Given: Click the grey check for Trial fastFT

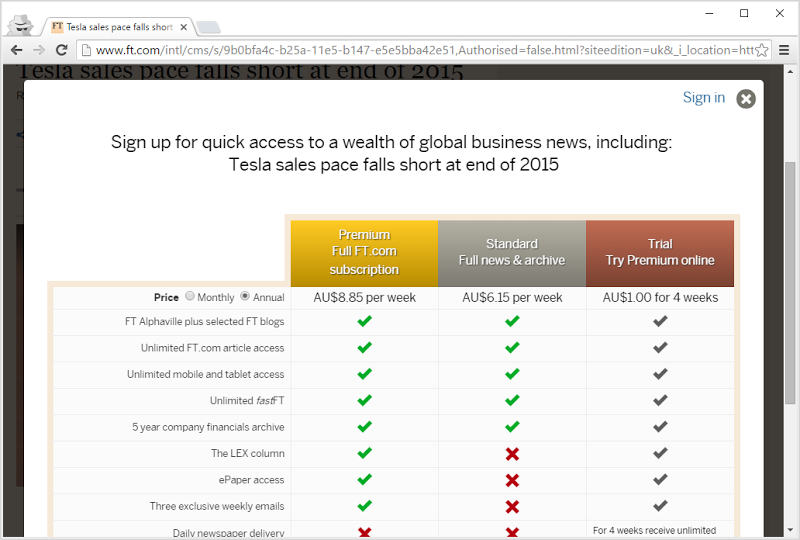Looking at the screenshot, I should pyautogui.click(x=660, y=400).
